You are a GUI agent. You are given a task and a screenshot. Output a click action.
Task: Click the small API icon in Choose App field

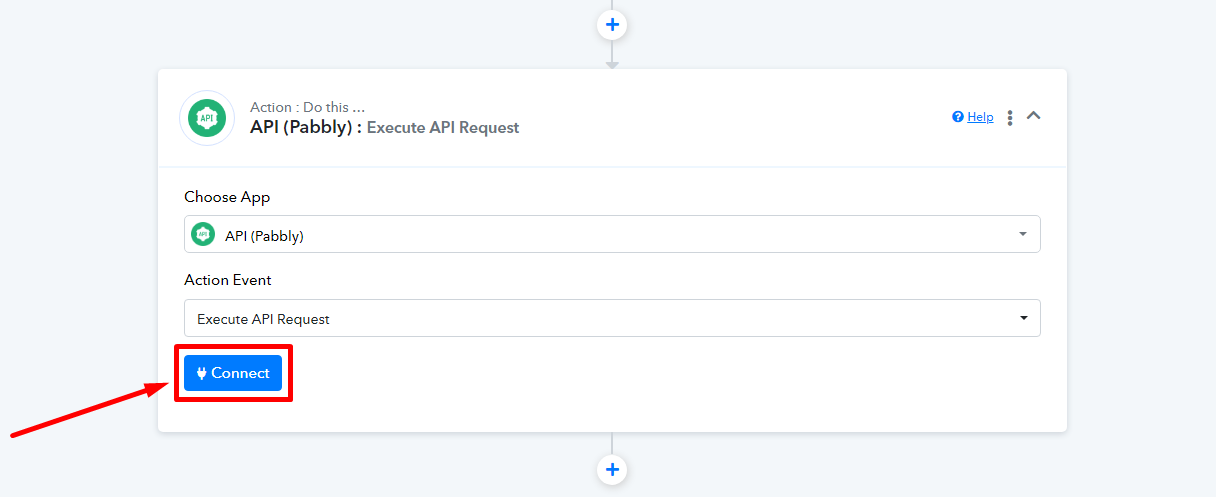click(x=203, y=235)
